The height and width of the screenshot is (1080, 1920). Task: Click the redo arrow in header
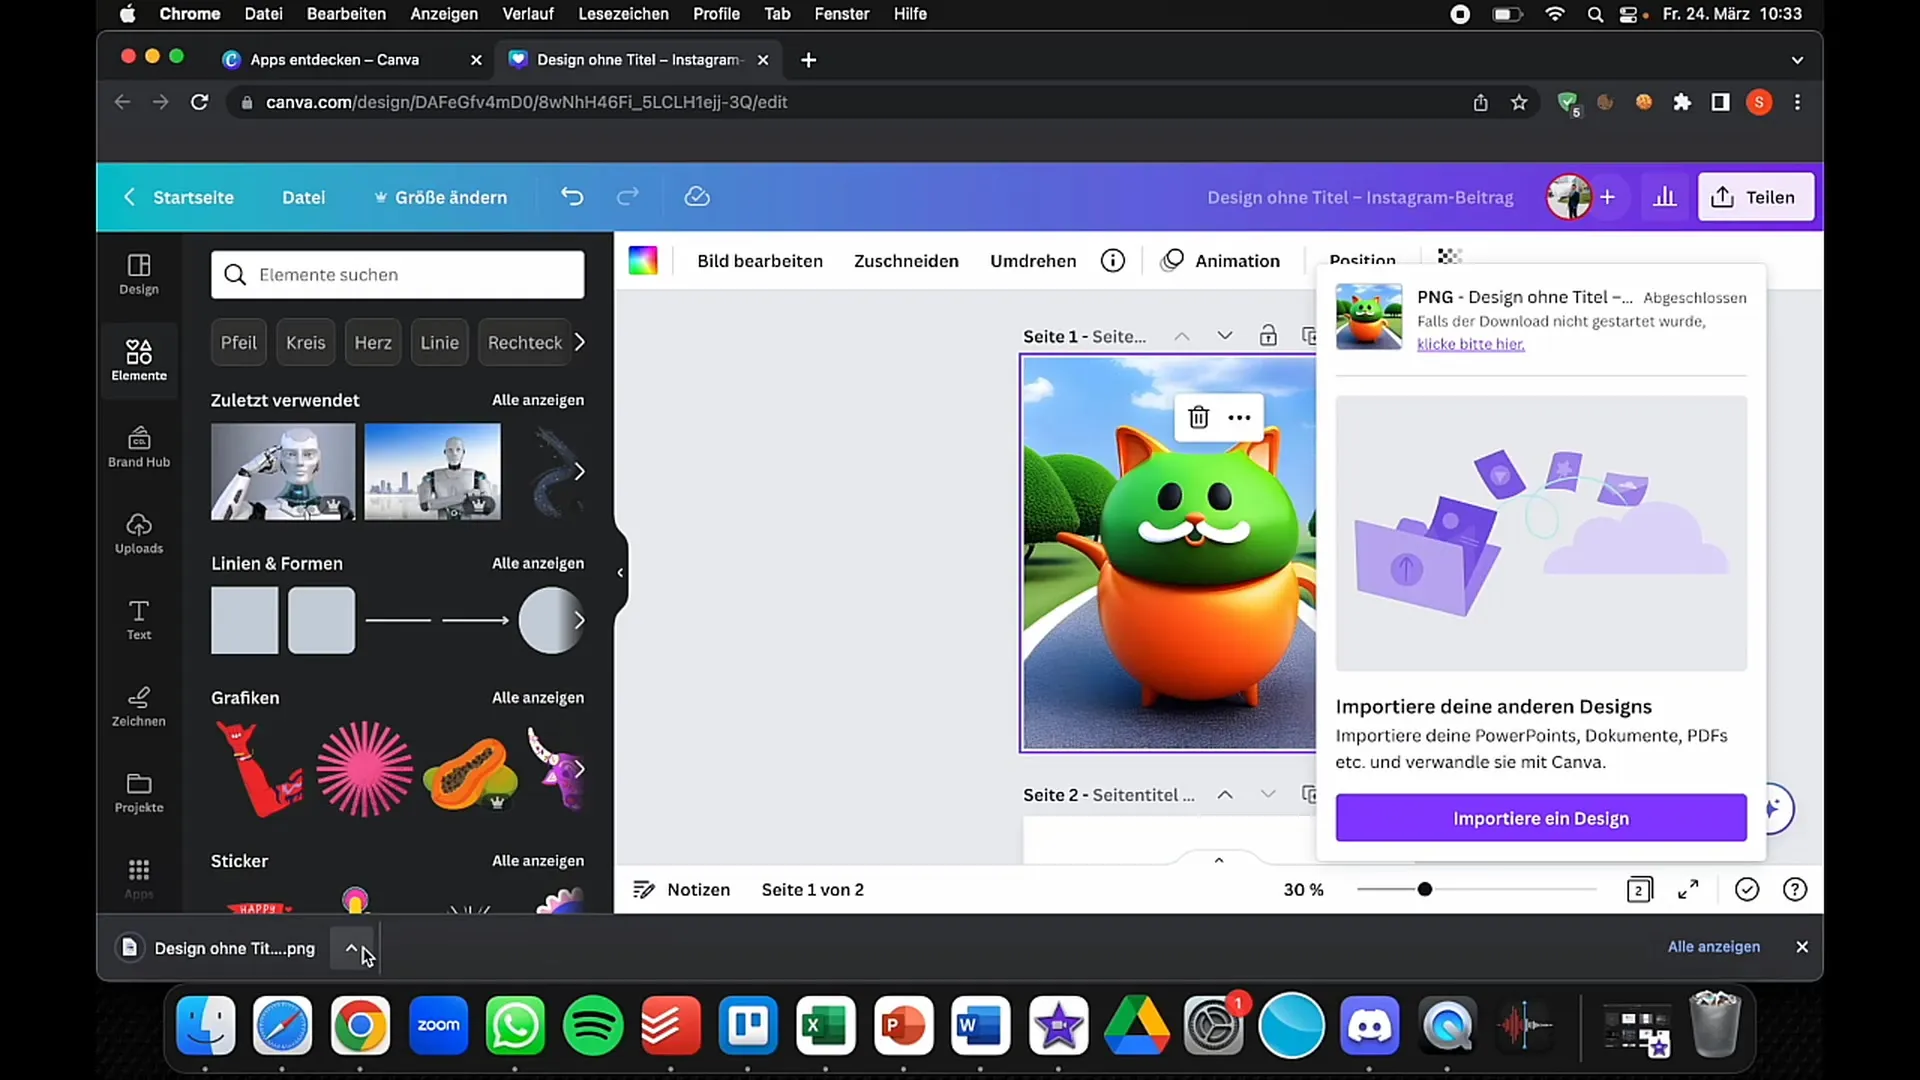(627, 197)
